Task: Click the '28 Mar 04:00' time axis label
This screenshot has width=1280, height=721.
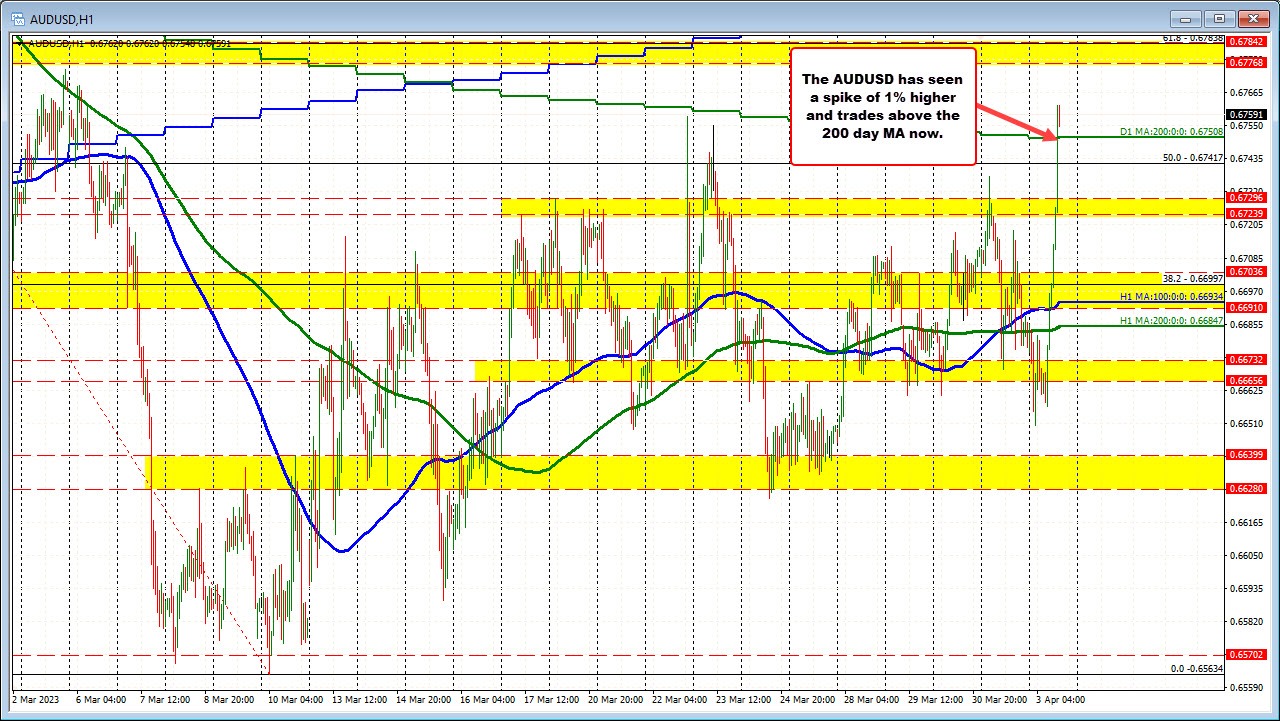Action: [870, 701]
